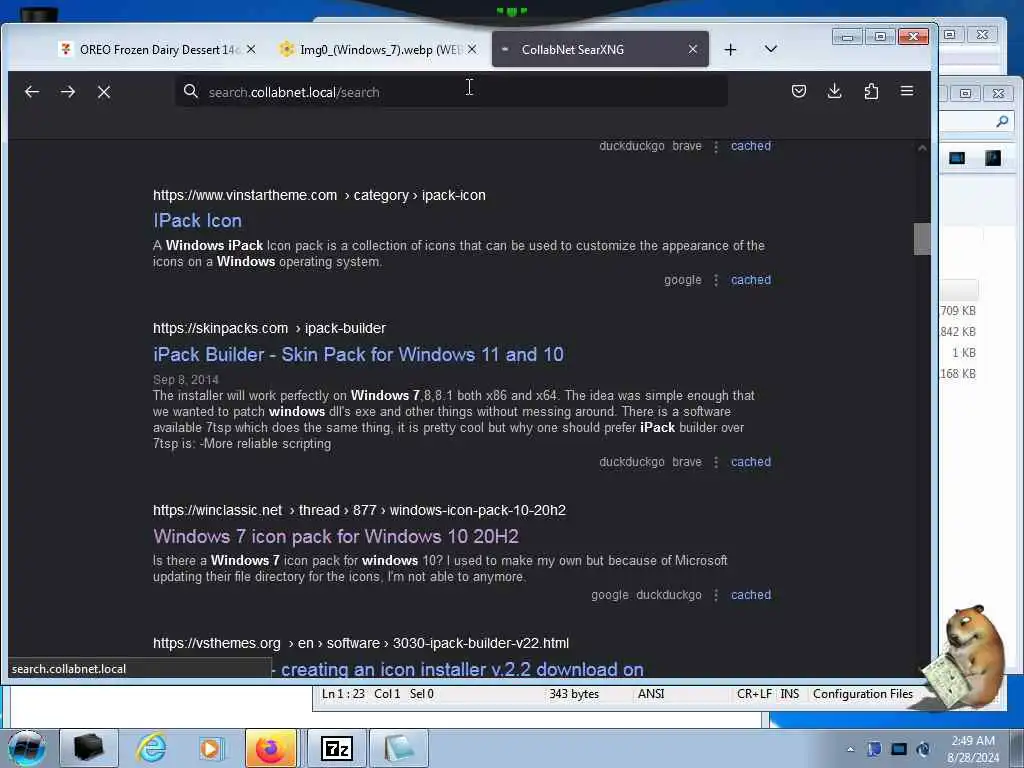Image resolution: width=1024 pixels, height=768 pixels.
Task: Expand the list all tabs chevron
Action: [x=771, y=49]
